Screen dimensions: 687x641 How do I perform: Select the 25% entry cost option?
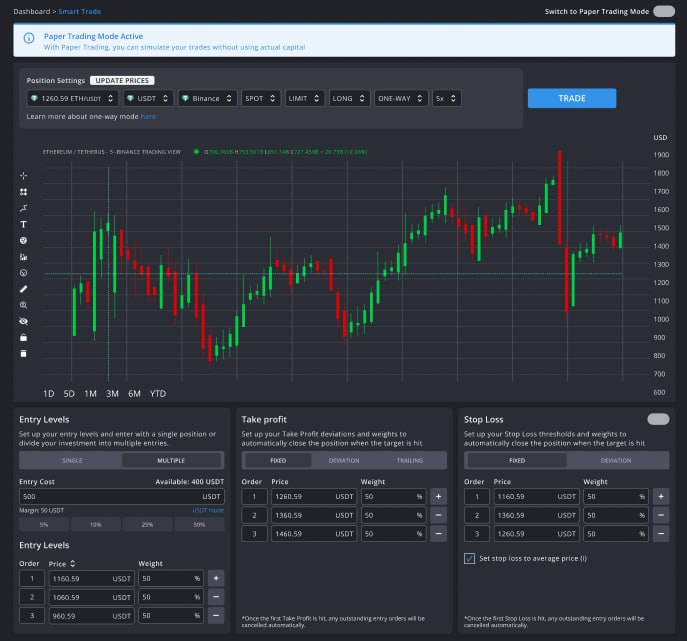[x=148, y=524]
